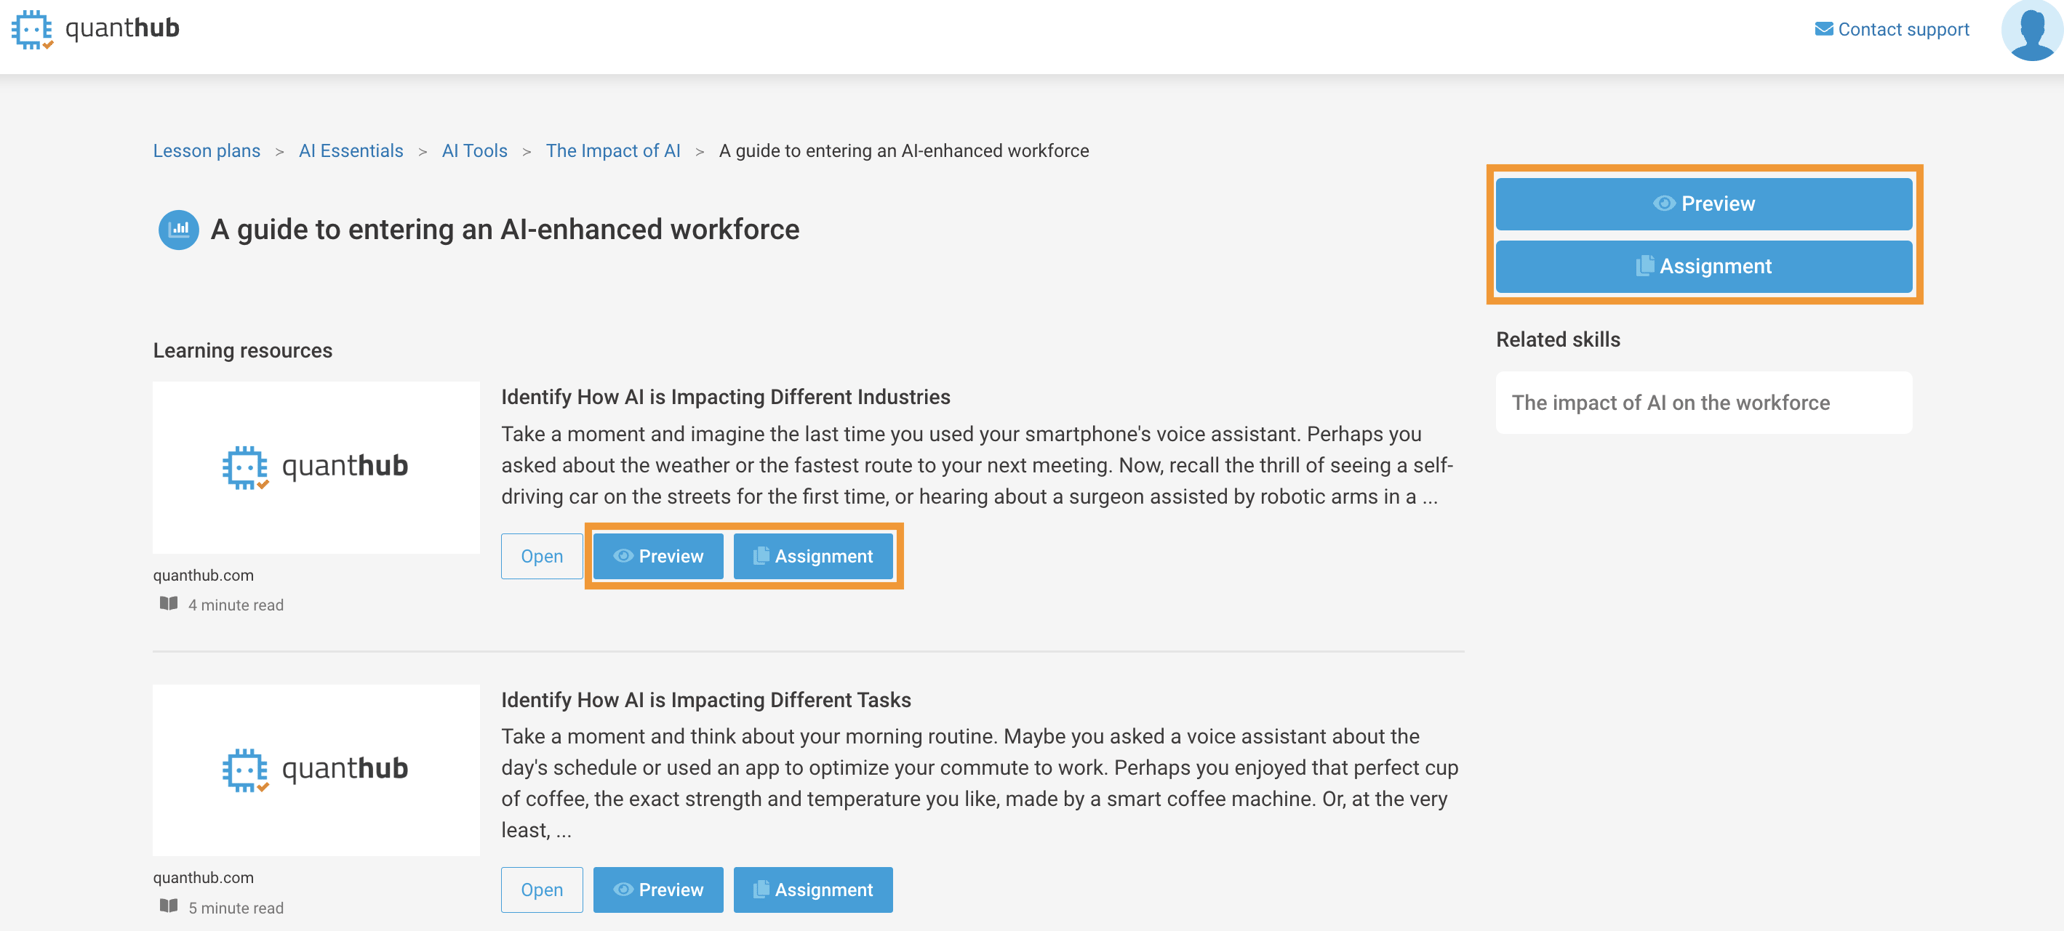Viewport: 2064px width, 931px height.
Task: Click the chart icon beside the guide title
Action: point(179,230)
